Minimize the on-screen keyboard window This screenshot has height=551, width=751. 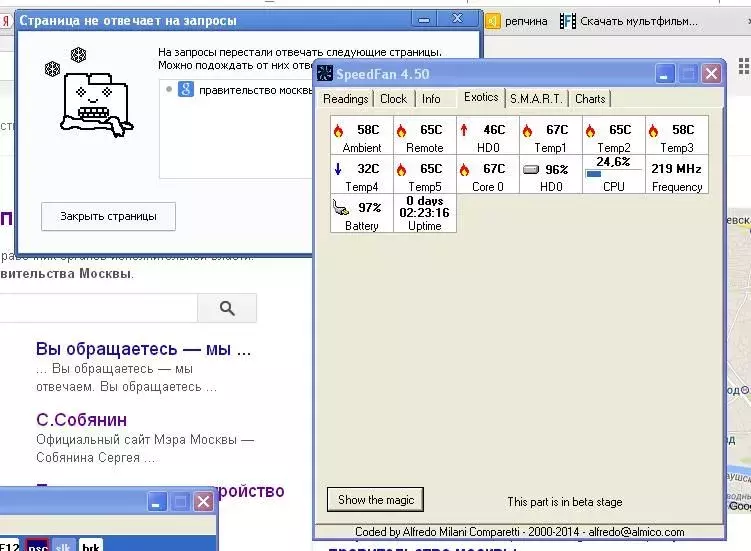[156, 502]
